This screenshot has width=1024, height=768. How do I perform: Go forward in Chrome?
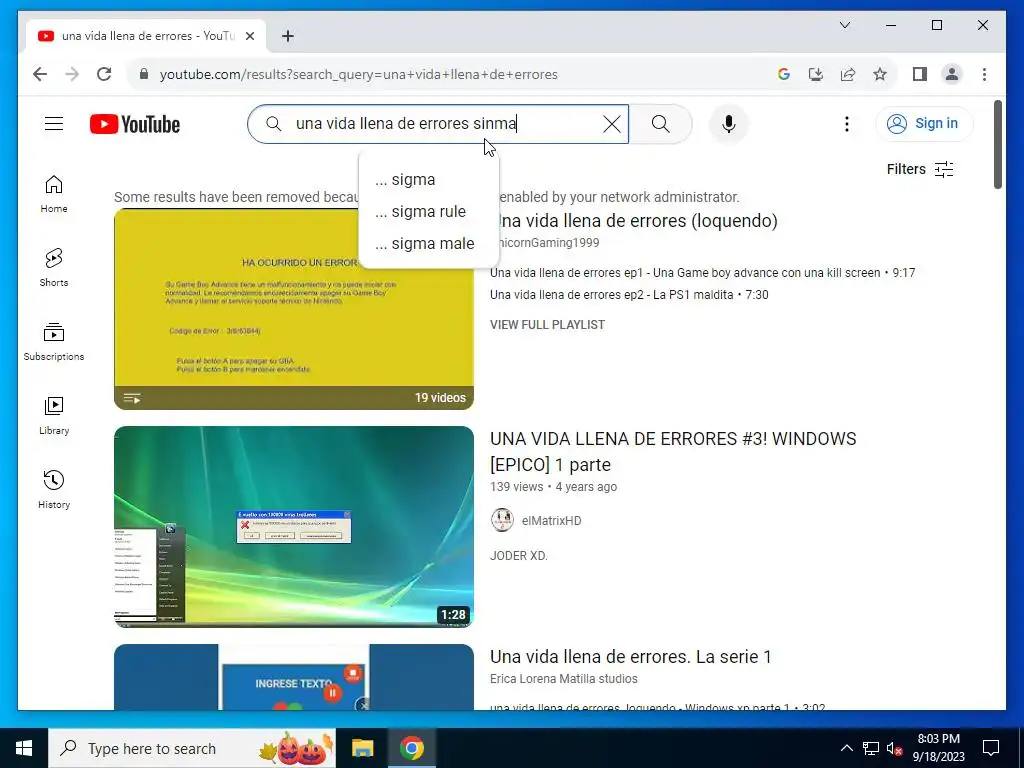pyautogui.click(x=72, y=74)
